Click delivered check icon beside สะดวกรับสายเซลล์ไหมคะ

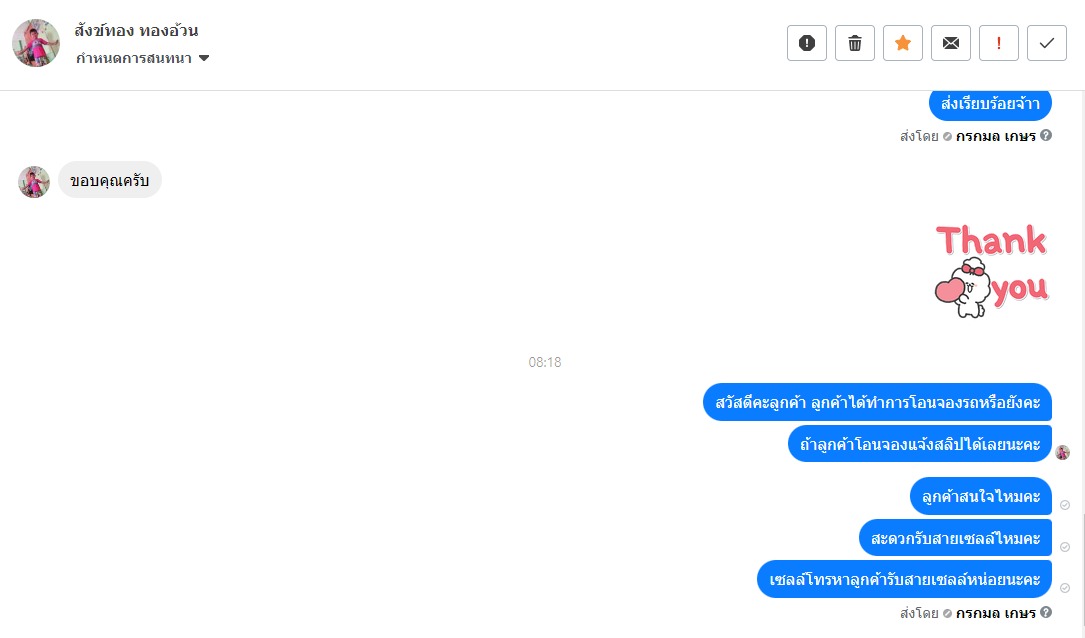point(1065,547)
